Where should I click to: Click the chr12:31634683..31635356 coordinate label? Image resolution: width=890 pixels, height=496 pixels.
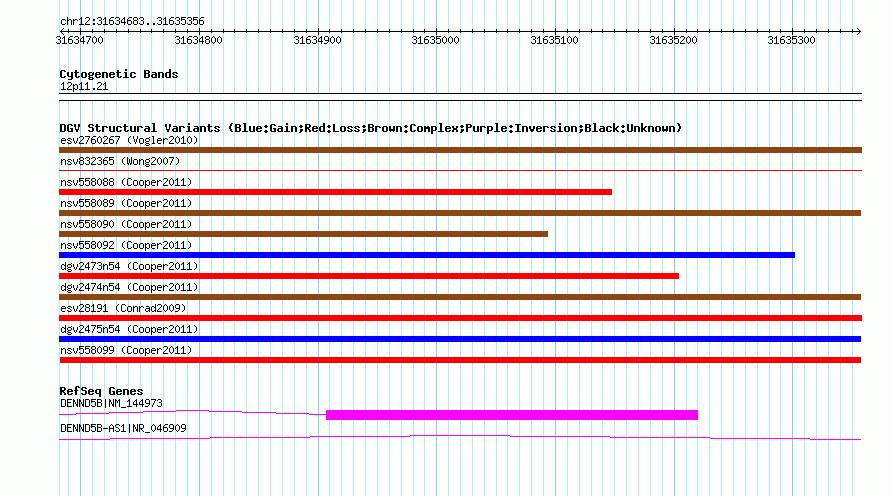click(132, 21)
